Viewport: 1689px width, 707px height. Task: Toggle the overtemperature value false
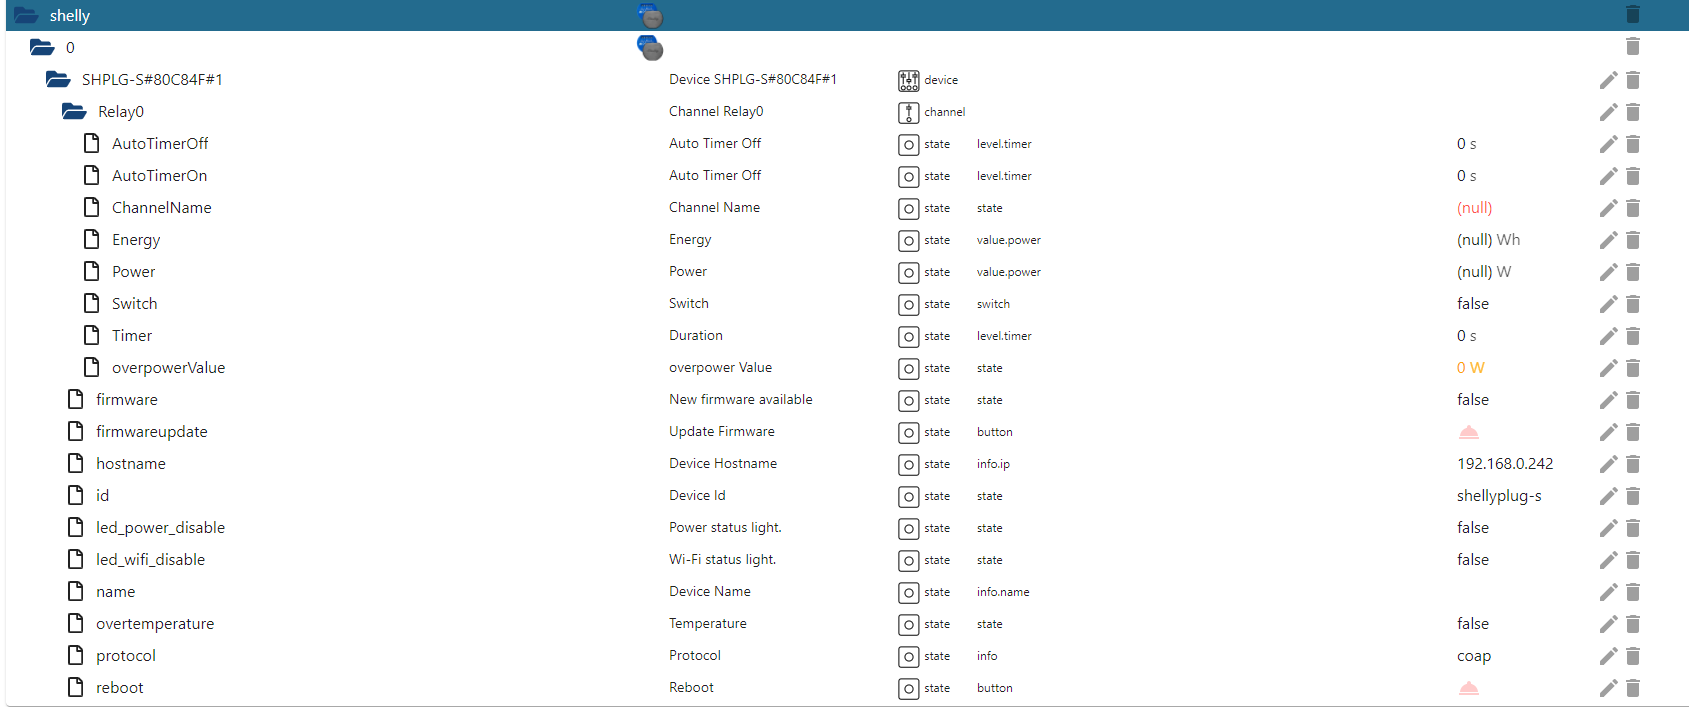coord(1473,624)
